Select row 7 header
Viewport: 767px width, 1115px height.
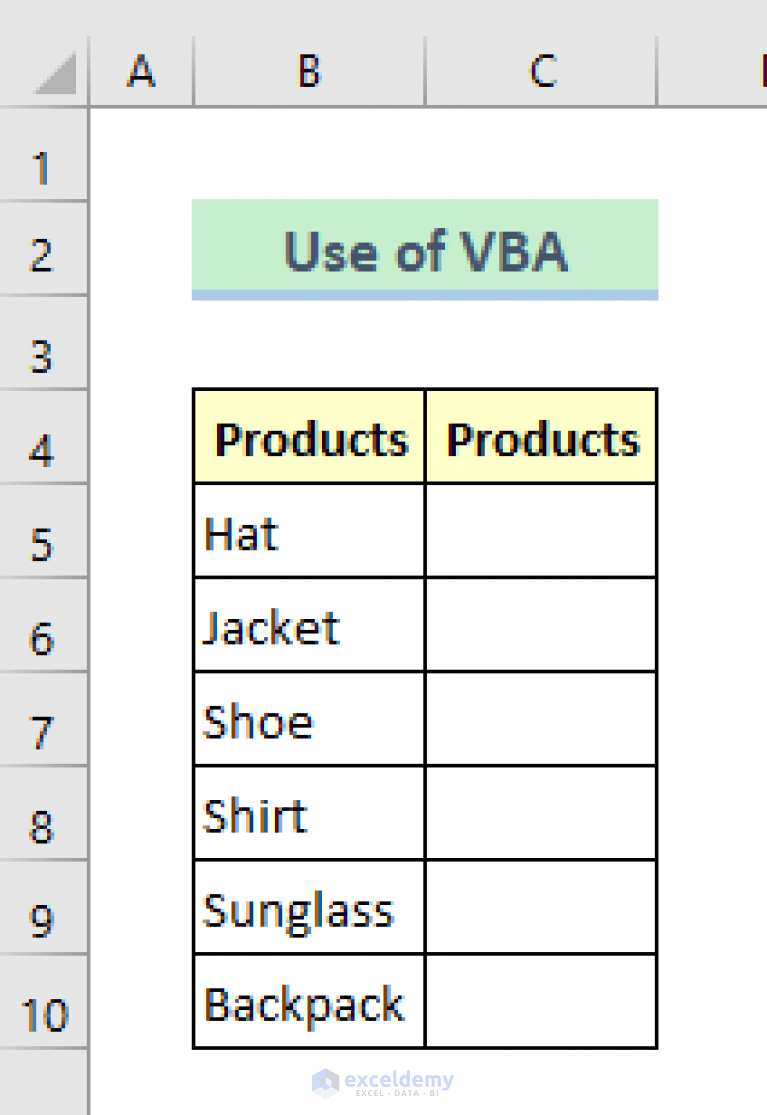click(44, 730)
